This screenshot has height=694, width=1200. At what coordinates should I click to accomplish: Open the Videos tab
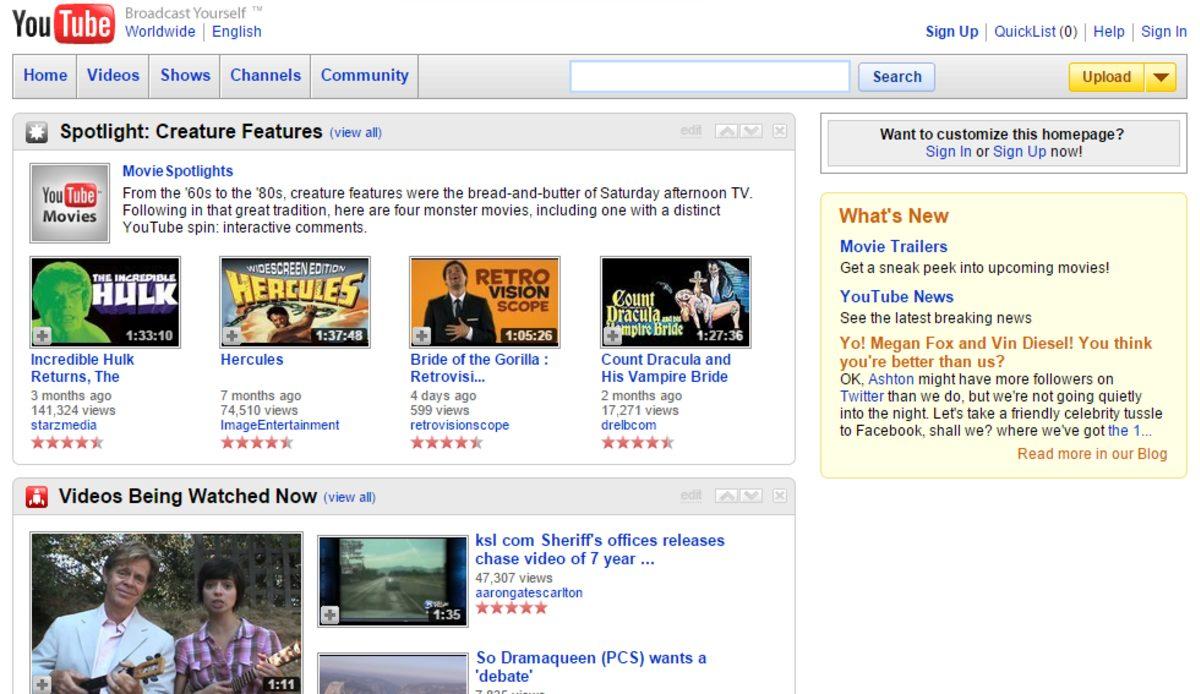point(113,76)
